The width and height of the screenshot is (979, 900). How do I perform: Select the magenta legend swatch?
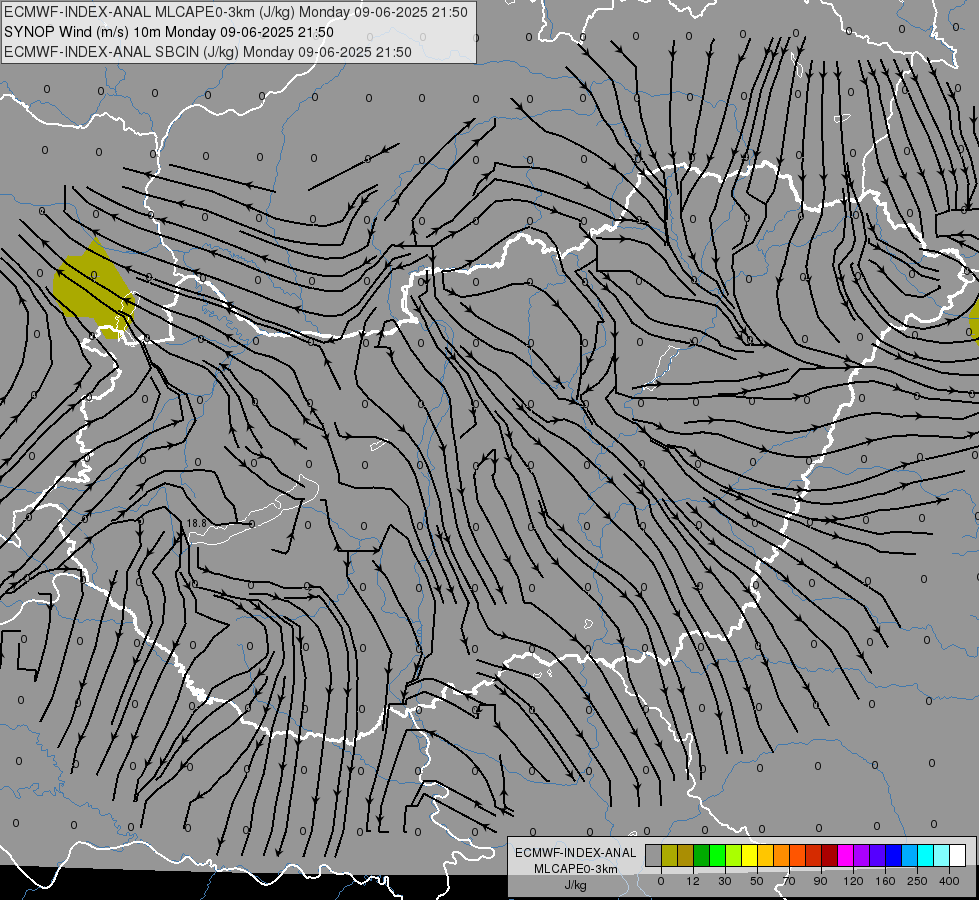pos(846,855)
